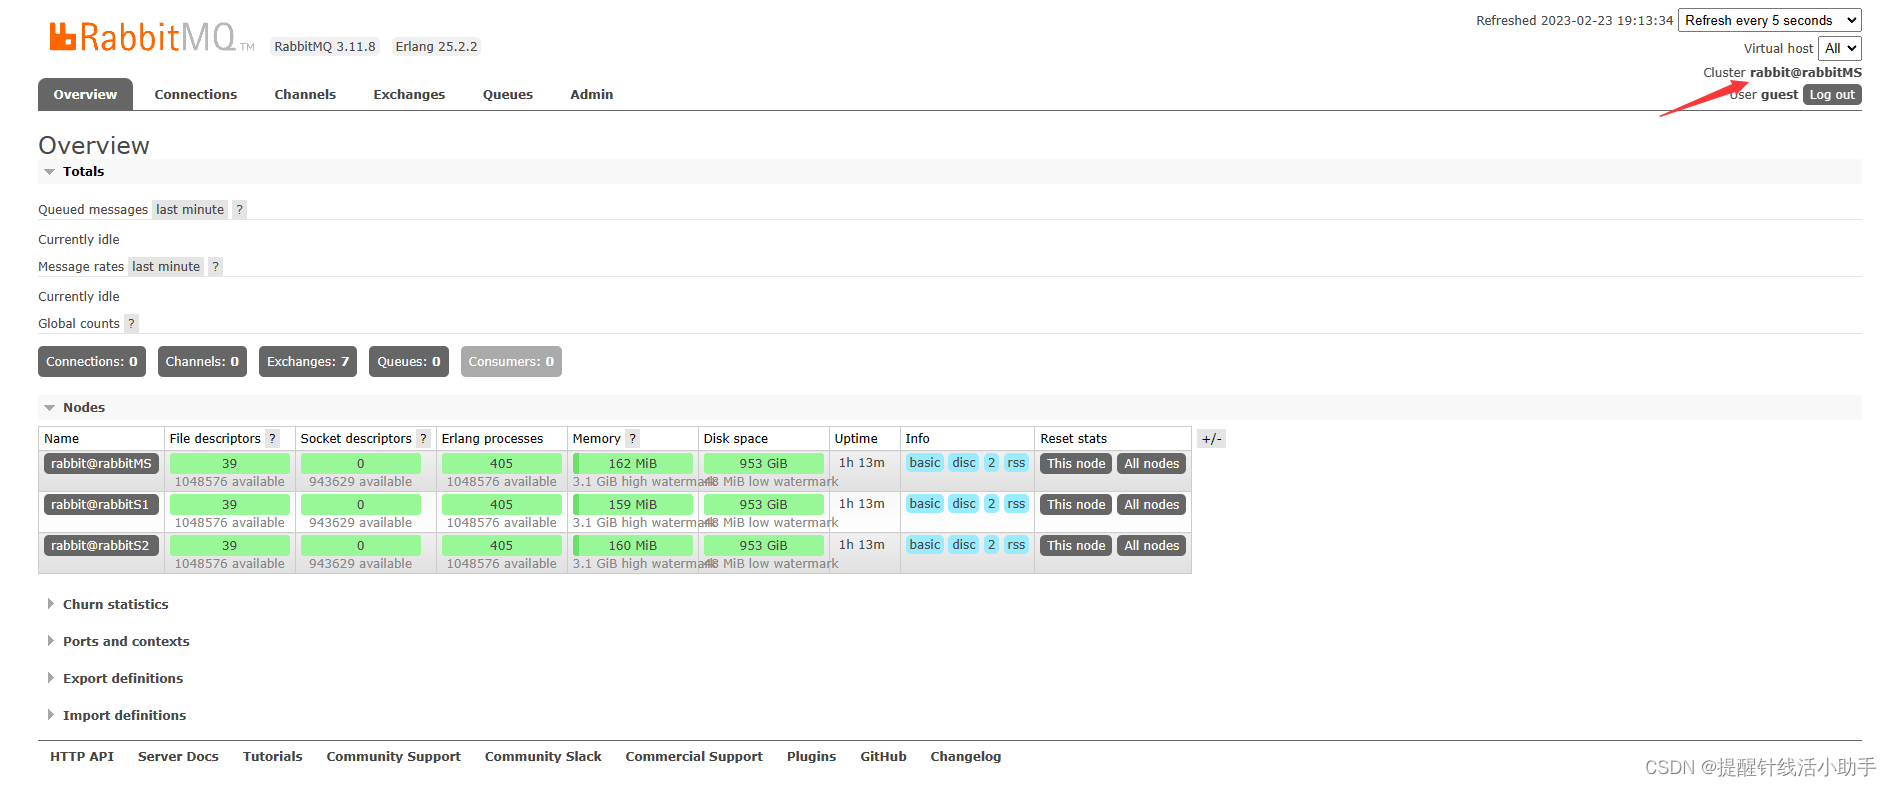
Task: Reset stats All nodes for rabbit@rabbitS2
Action: [1151, 546]
